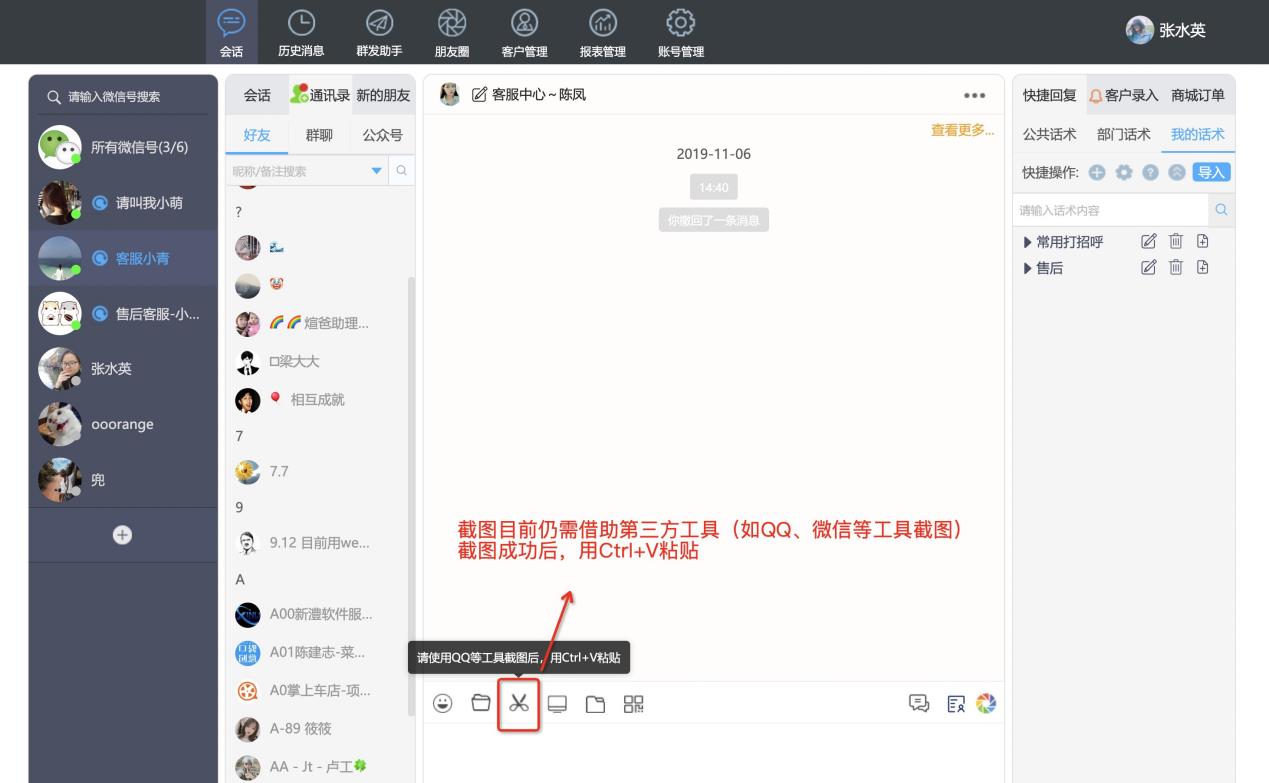Open the 部门话术 tab
1269x783 pixels.
pos(1124,134)
